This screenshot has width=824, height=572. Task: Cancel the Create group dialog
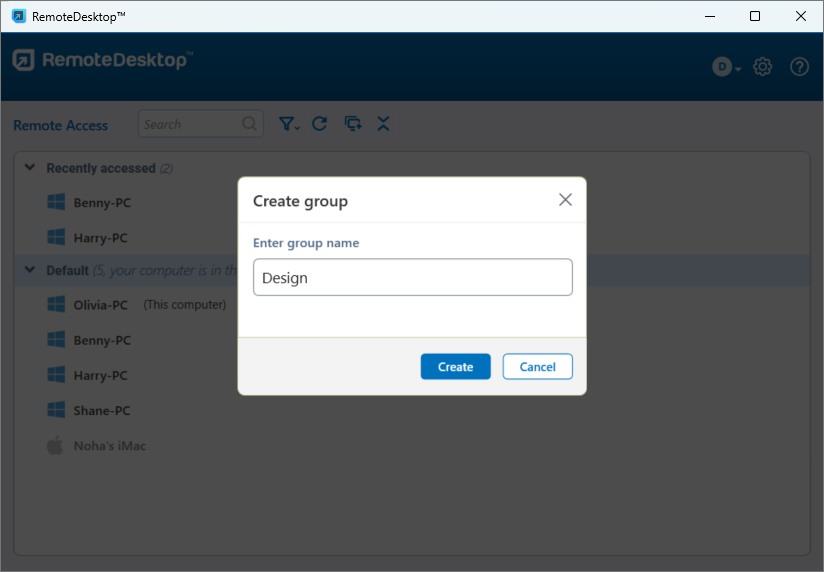(x=537, y=367)
